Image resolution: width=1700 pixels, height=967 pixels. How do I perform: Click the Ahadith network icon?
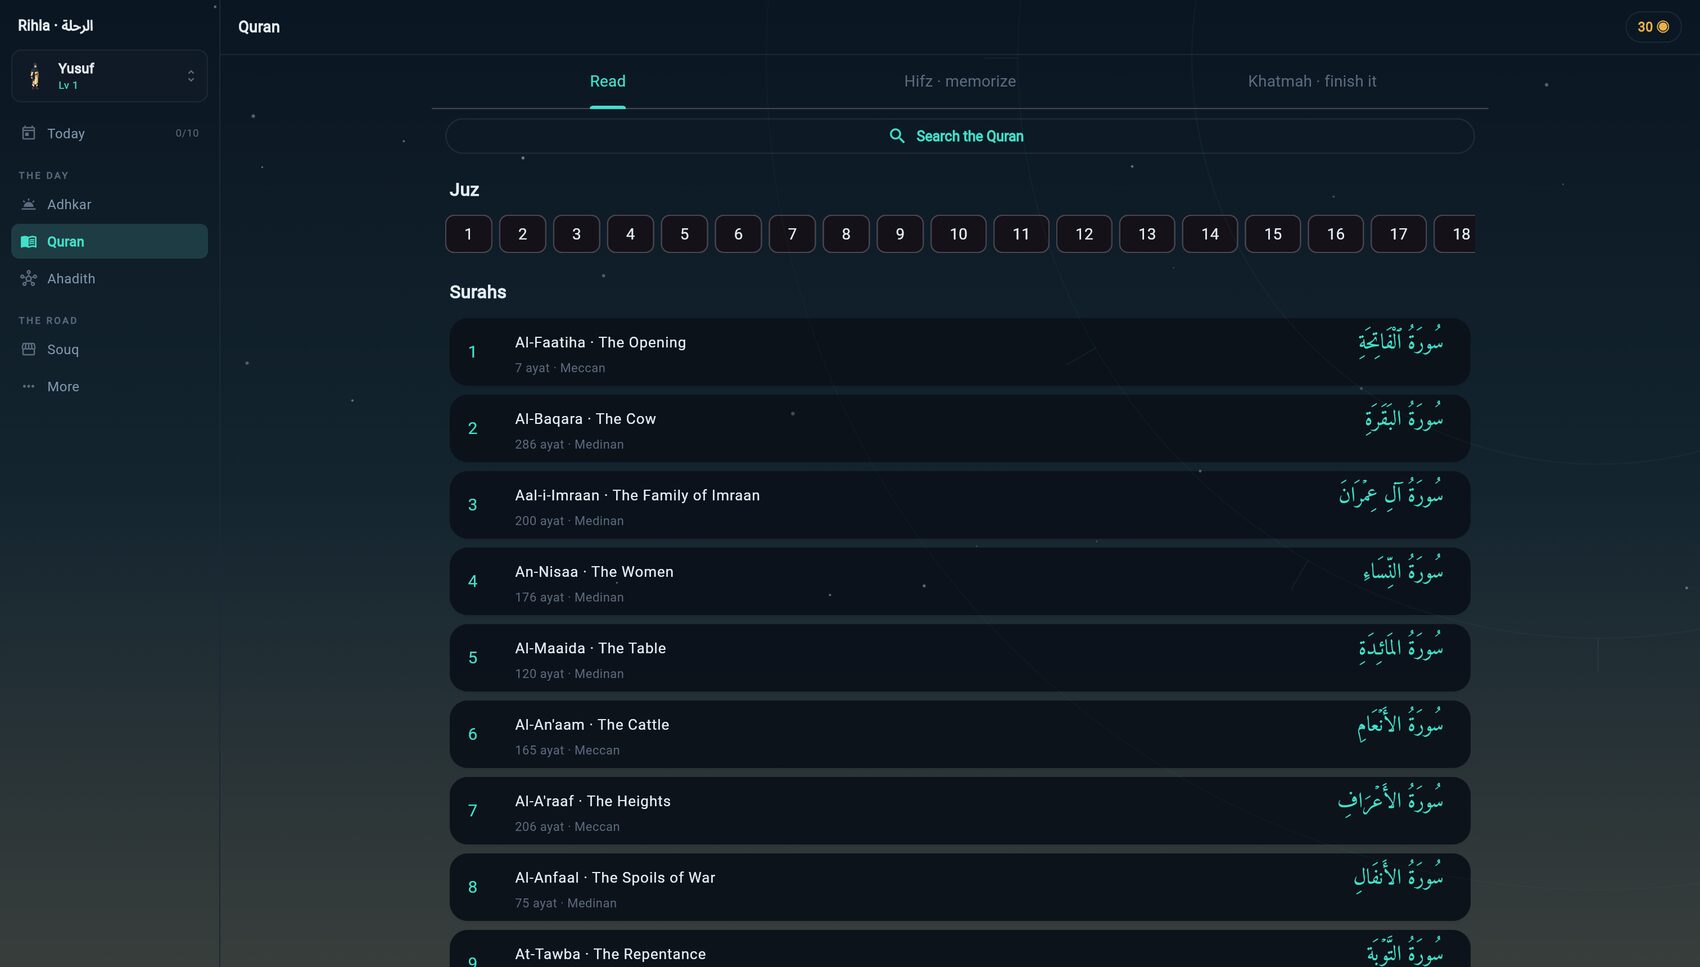(29, 278)
